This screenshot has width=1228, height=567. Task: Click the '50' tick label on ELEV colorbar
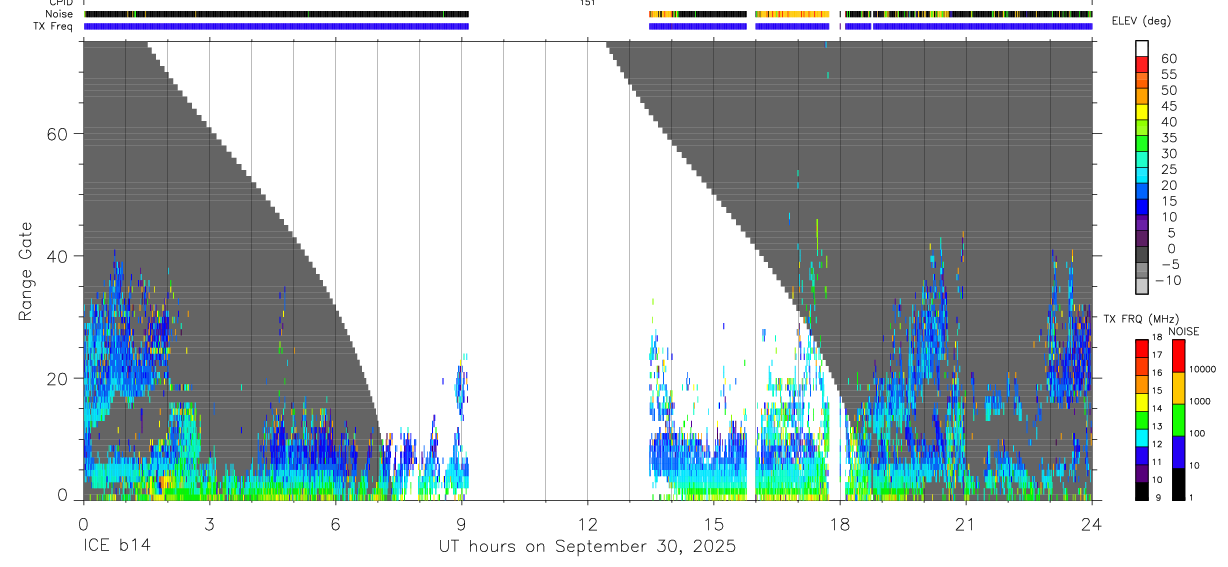point(1167,91)
